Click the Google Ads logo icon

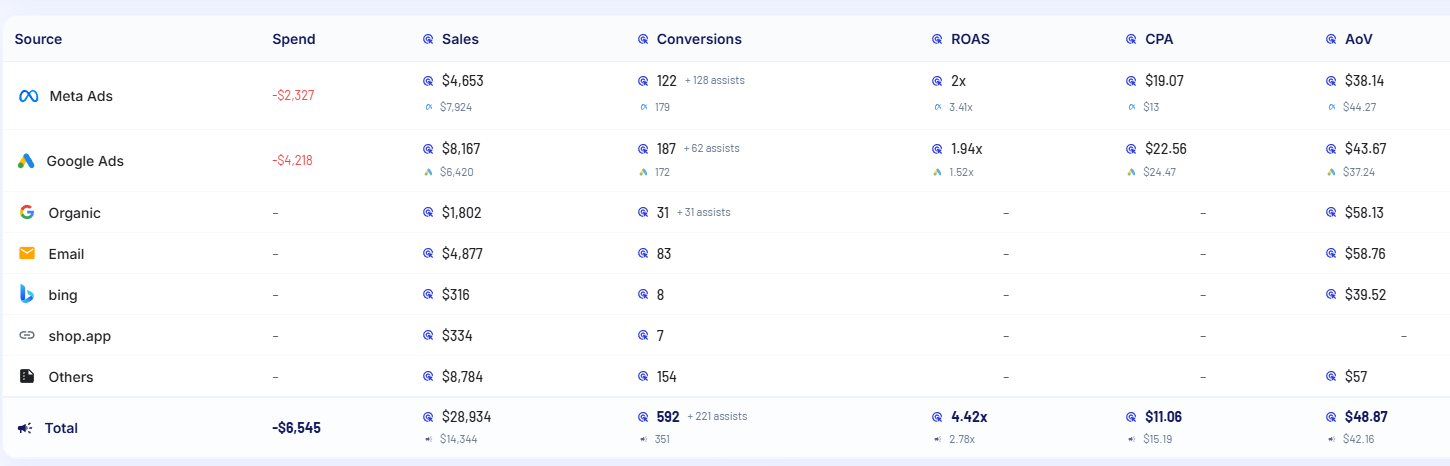pyautogui.click(x=26, y=161)
